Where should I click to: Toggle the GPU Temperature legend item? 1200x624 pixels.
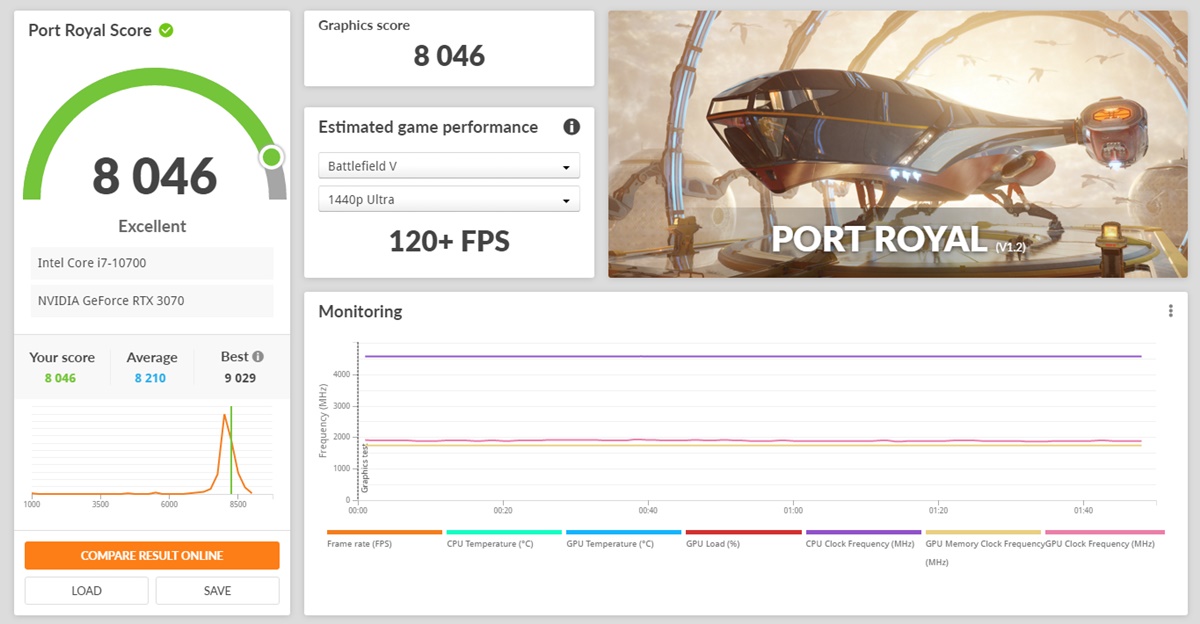[x=623, y=538]
